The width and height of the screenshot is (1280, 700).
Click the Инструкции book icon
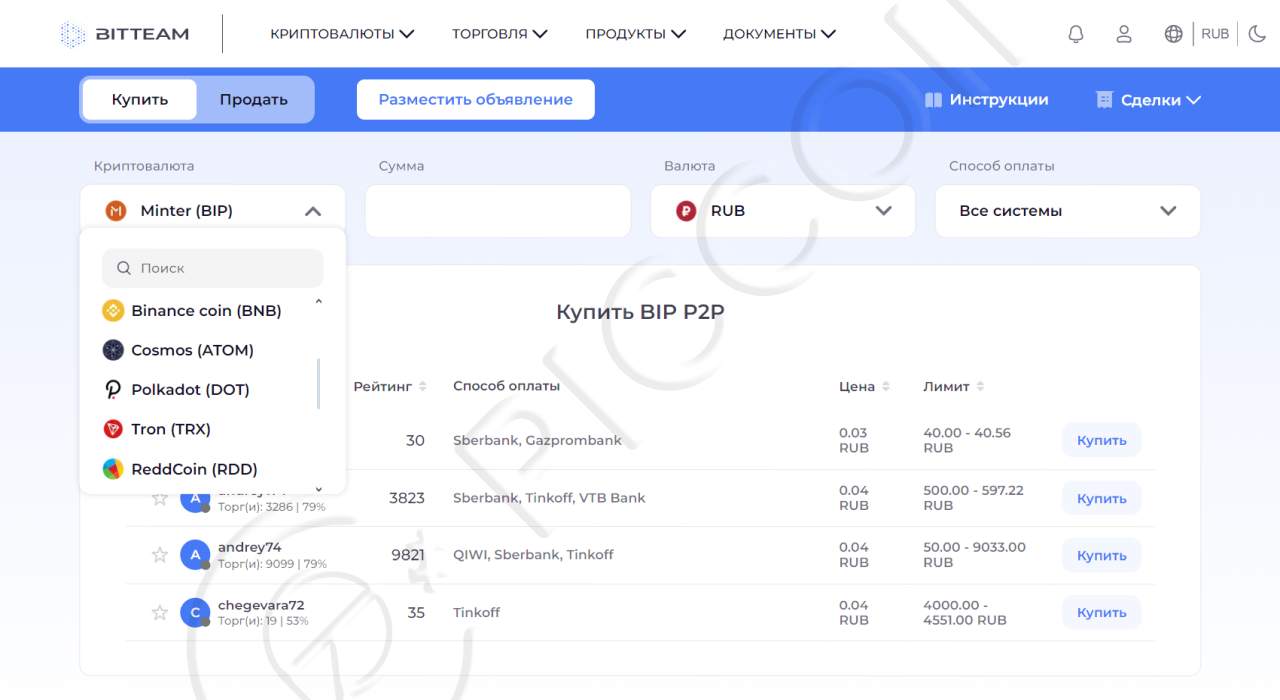(934, 100)
